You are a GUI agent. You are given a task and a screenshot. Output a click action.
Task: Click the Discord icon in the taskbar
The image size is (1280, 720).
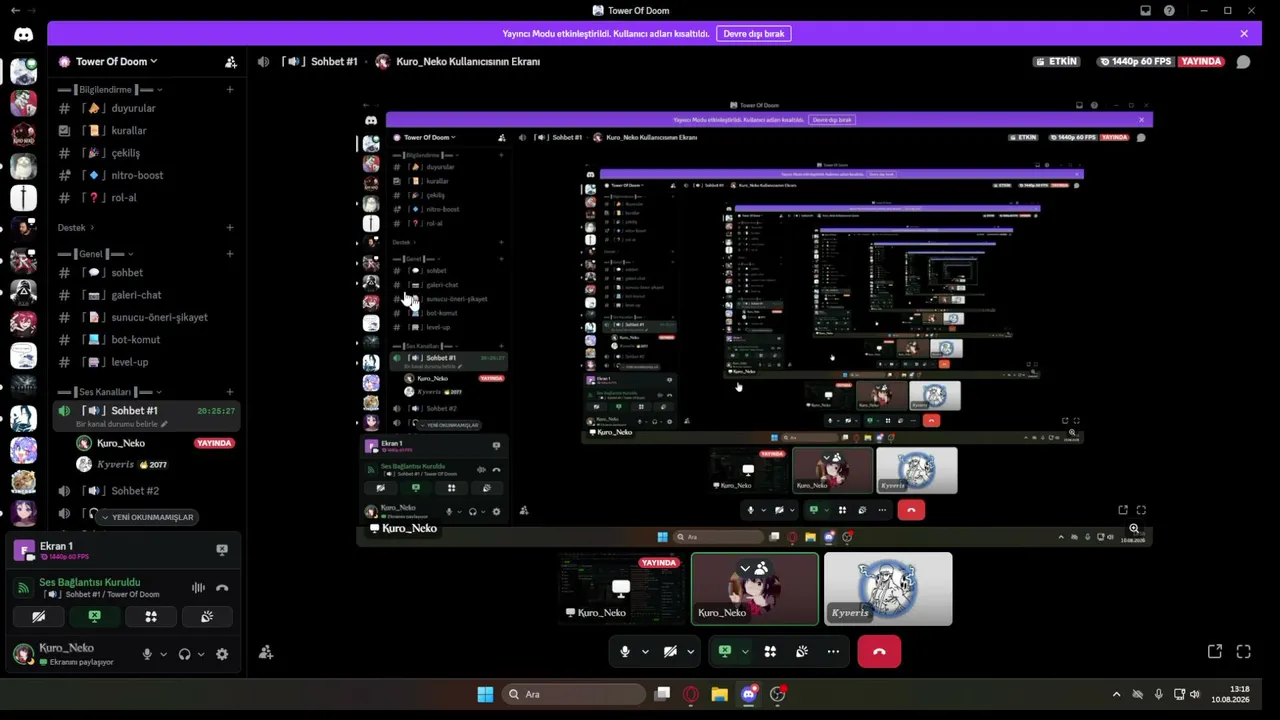[x=748, y=694]
